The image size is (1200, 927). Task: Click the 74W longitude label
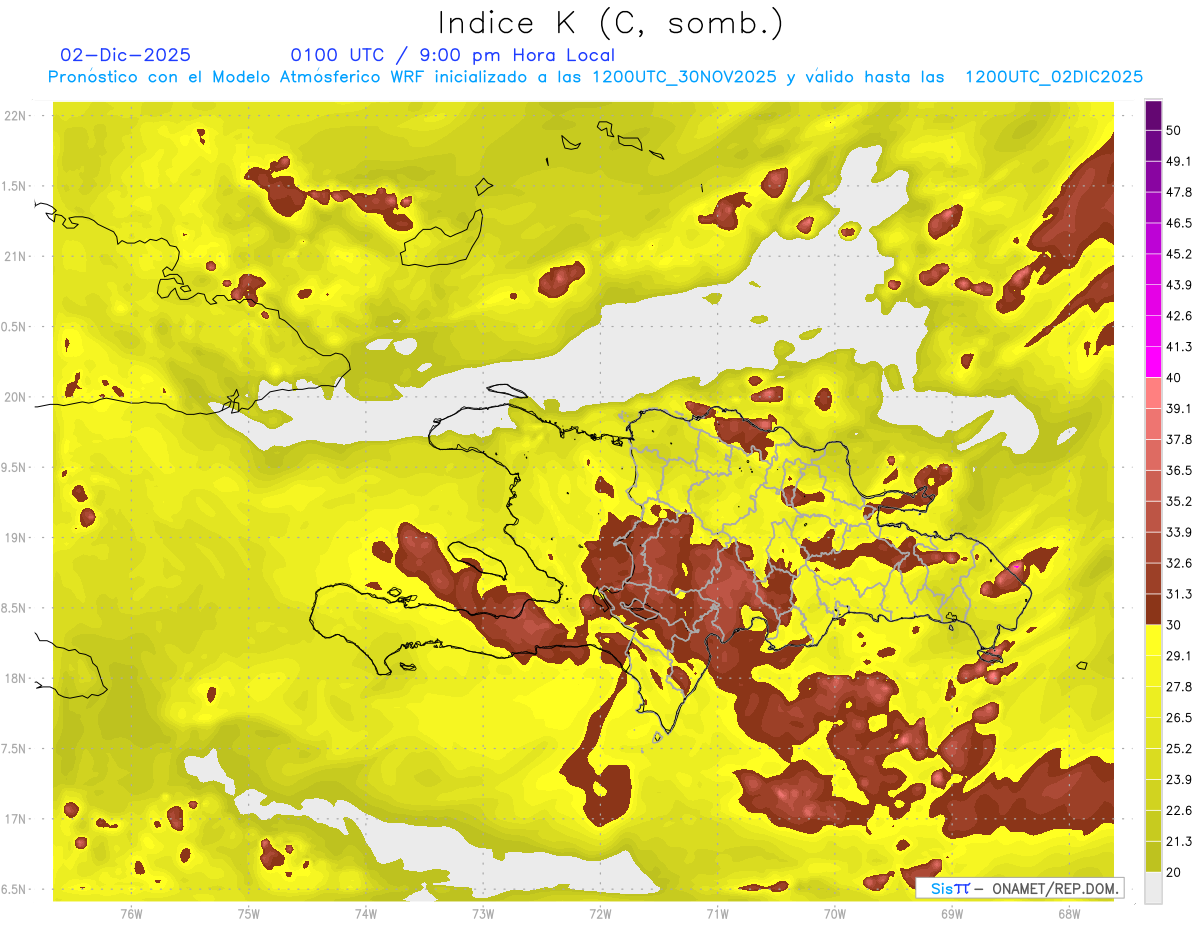coord(365,914)
